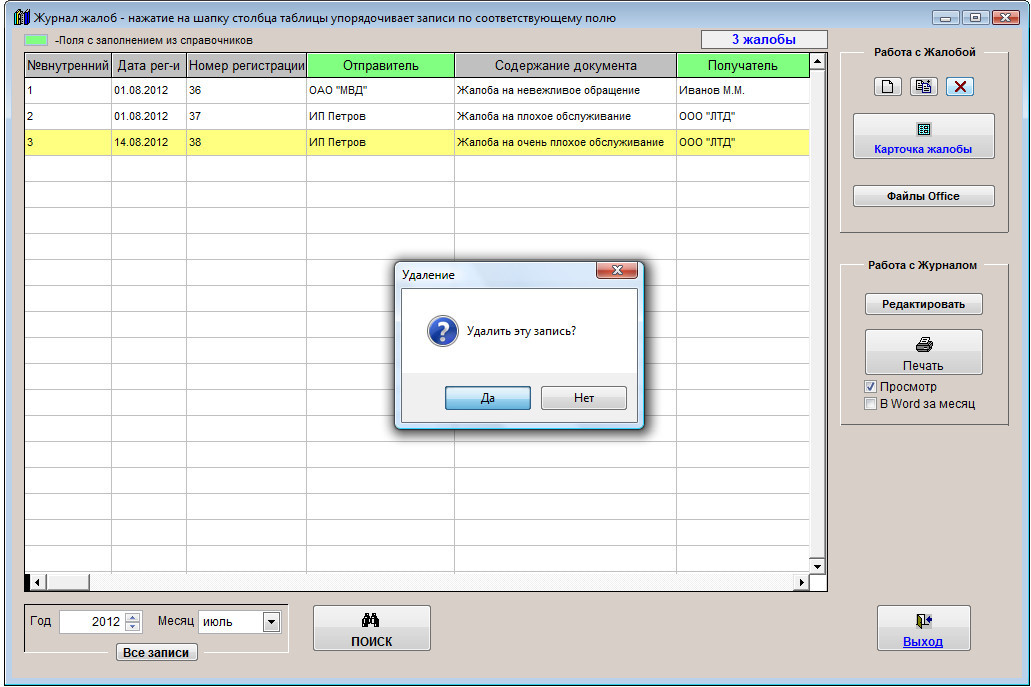The width and height of the screenshot is (1031, 687).
Task: Open Файлы Office button
Action: (x=923, y=196)
